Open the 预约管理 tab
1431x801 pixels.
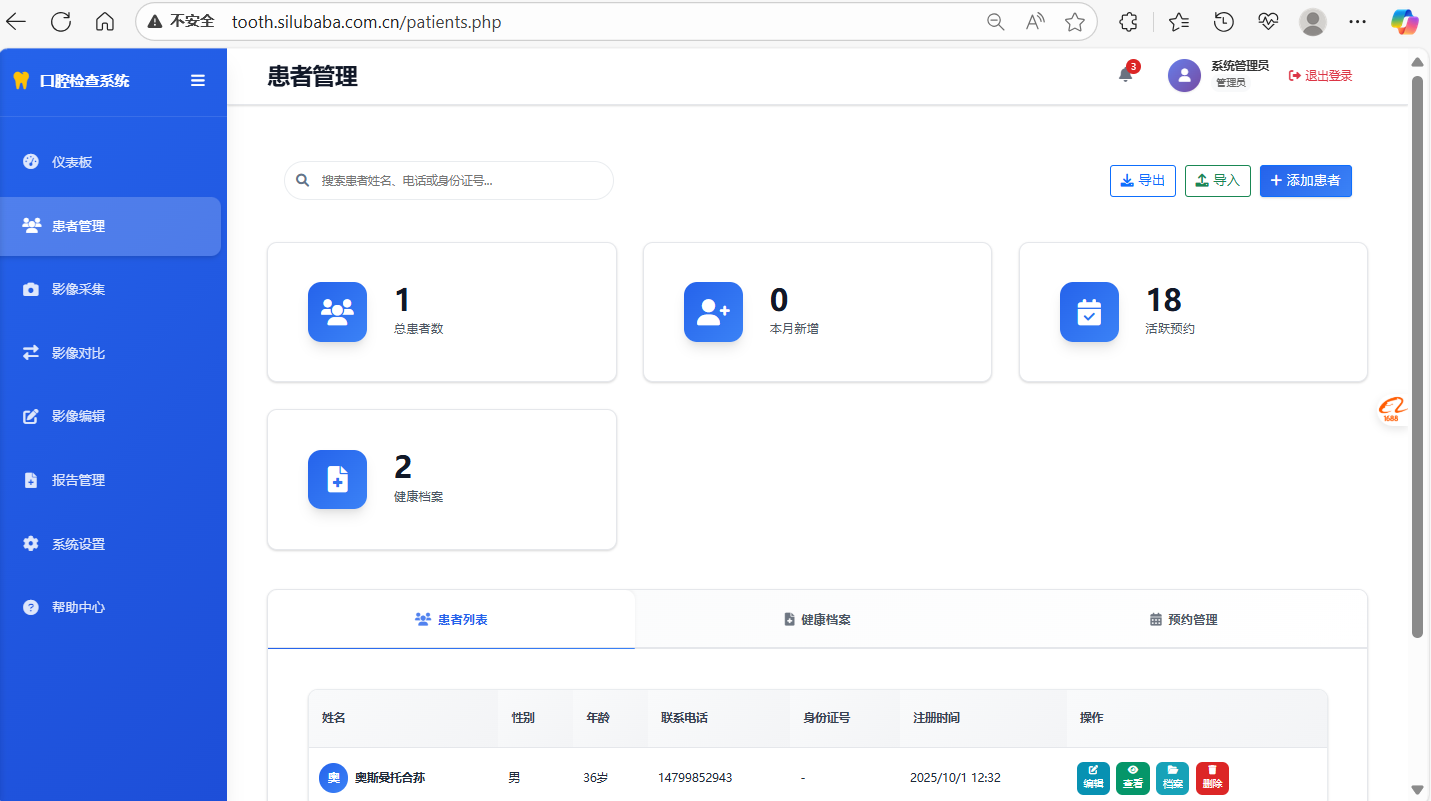tap(1183, 619)
